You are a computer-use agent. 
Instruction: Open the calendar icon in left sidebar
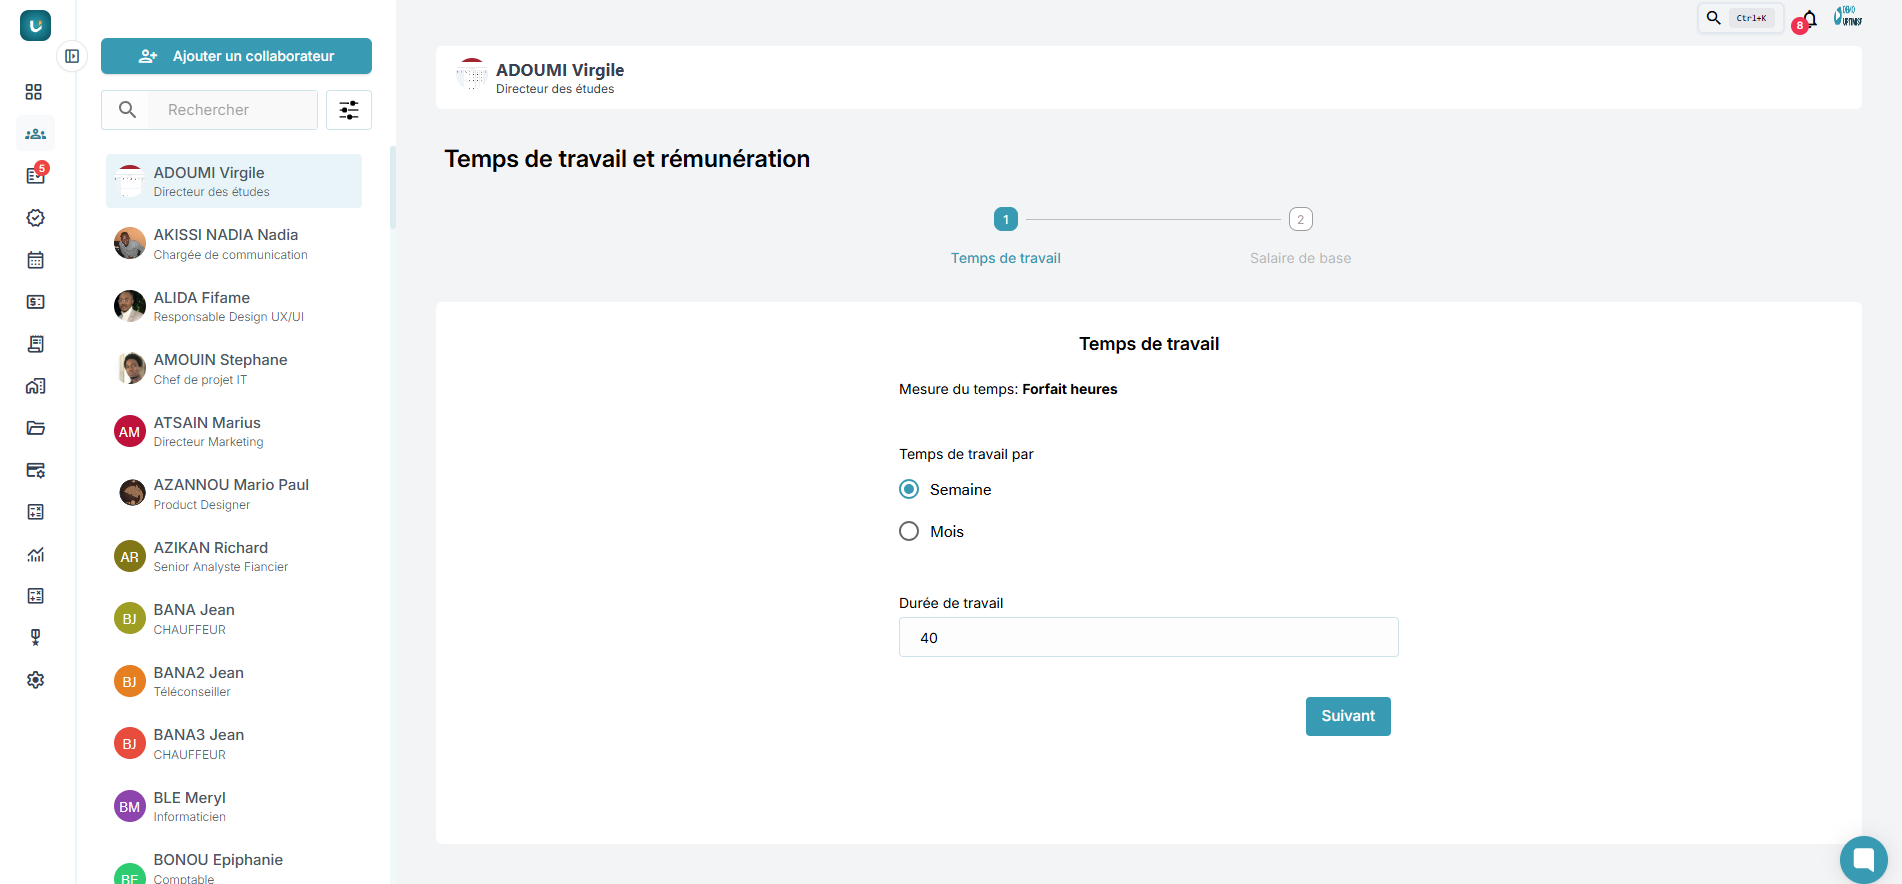pos(35,260)
